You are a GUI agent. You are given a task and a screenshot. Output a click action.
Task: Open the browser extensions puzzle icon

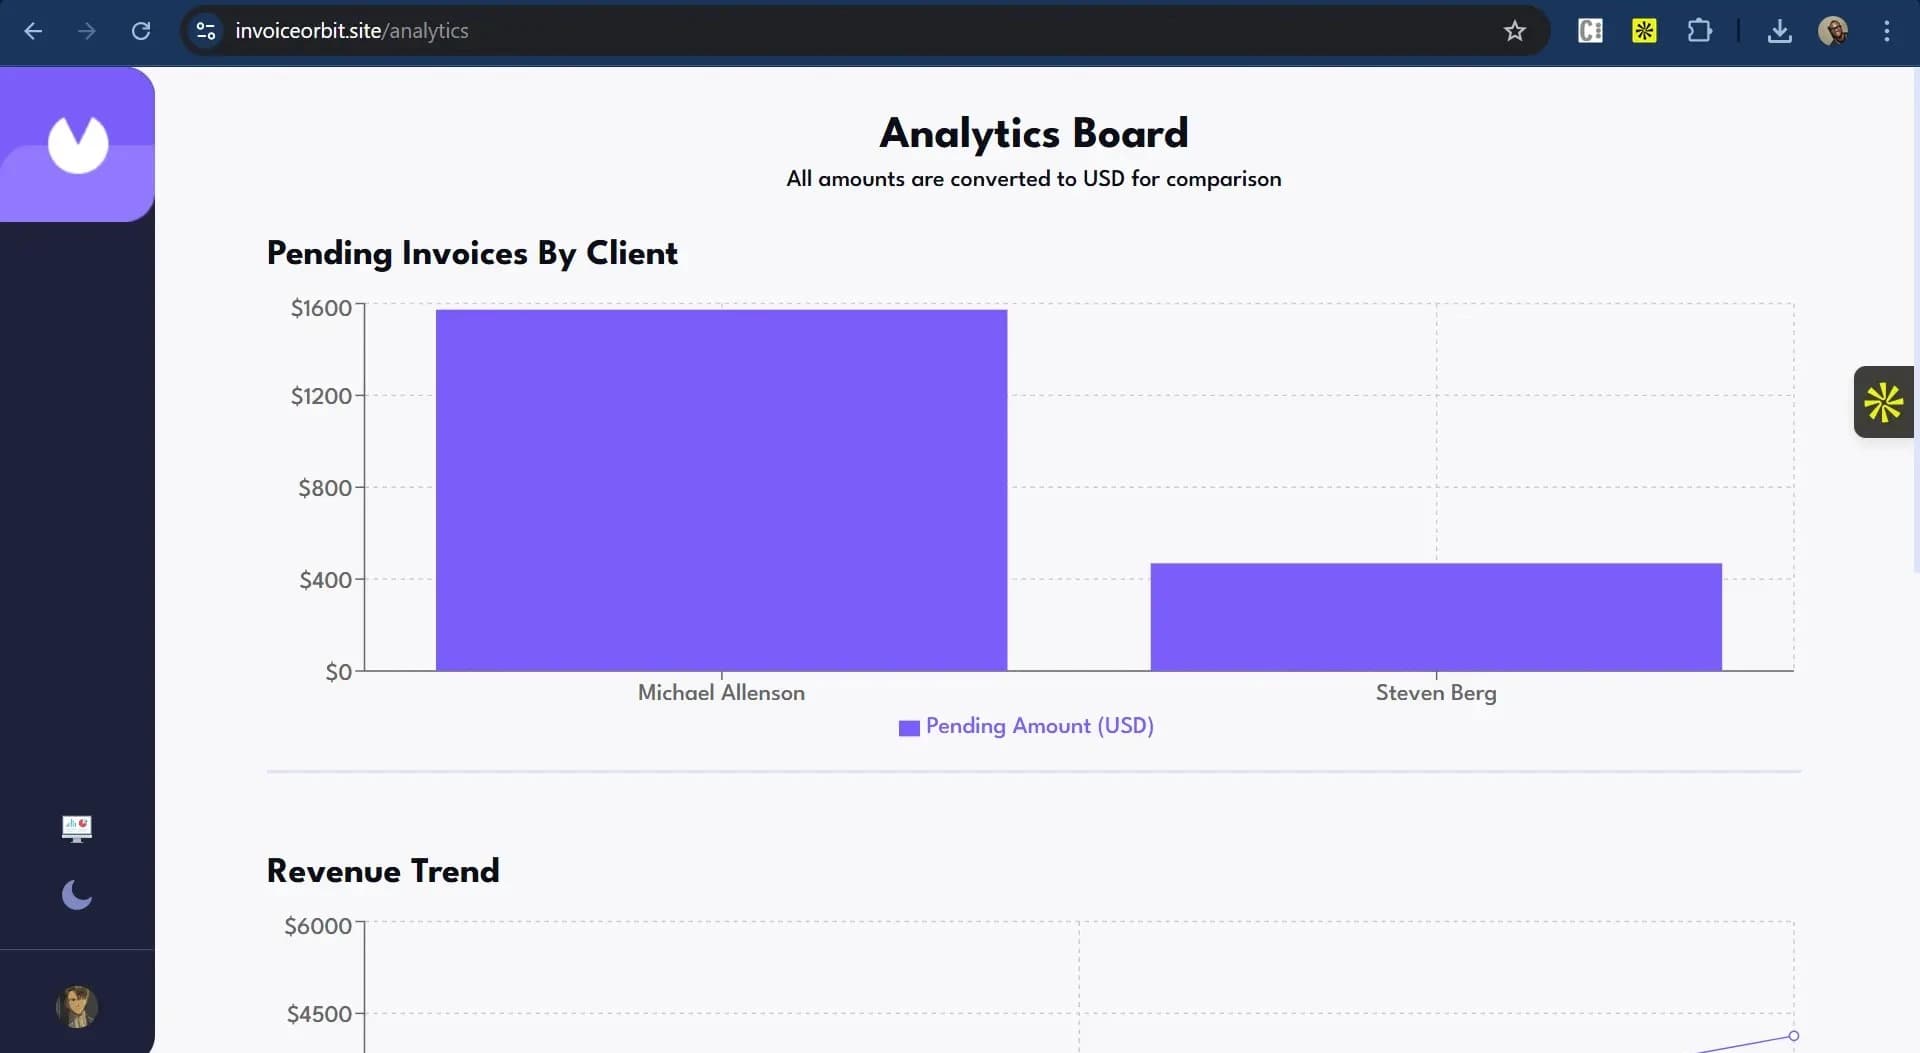(x=1700, y=31)
